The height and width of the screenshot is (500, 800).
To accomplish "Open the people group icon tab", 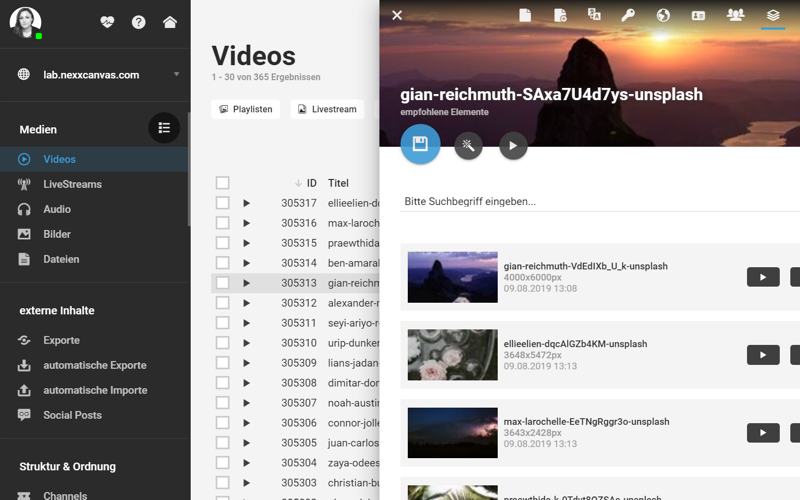I will [x=735, y=15].
